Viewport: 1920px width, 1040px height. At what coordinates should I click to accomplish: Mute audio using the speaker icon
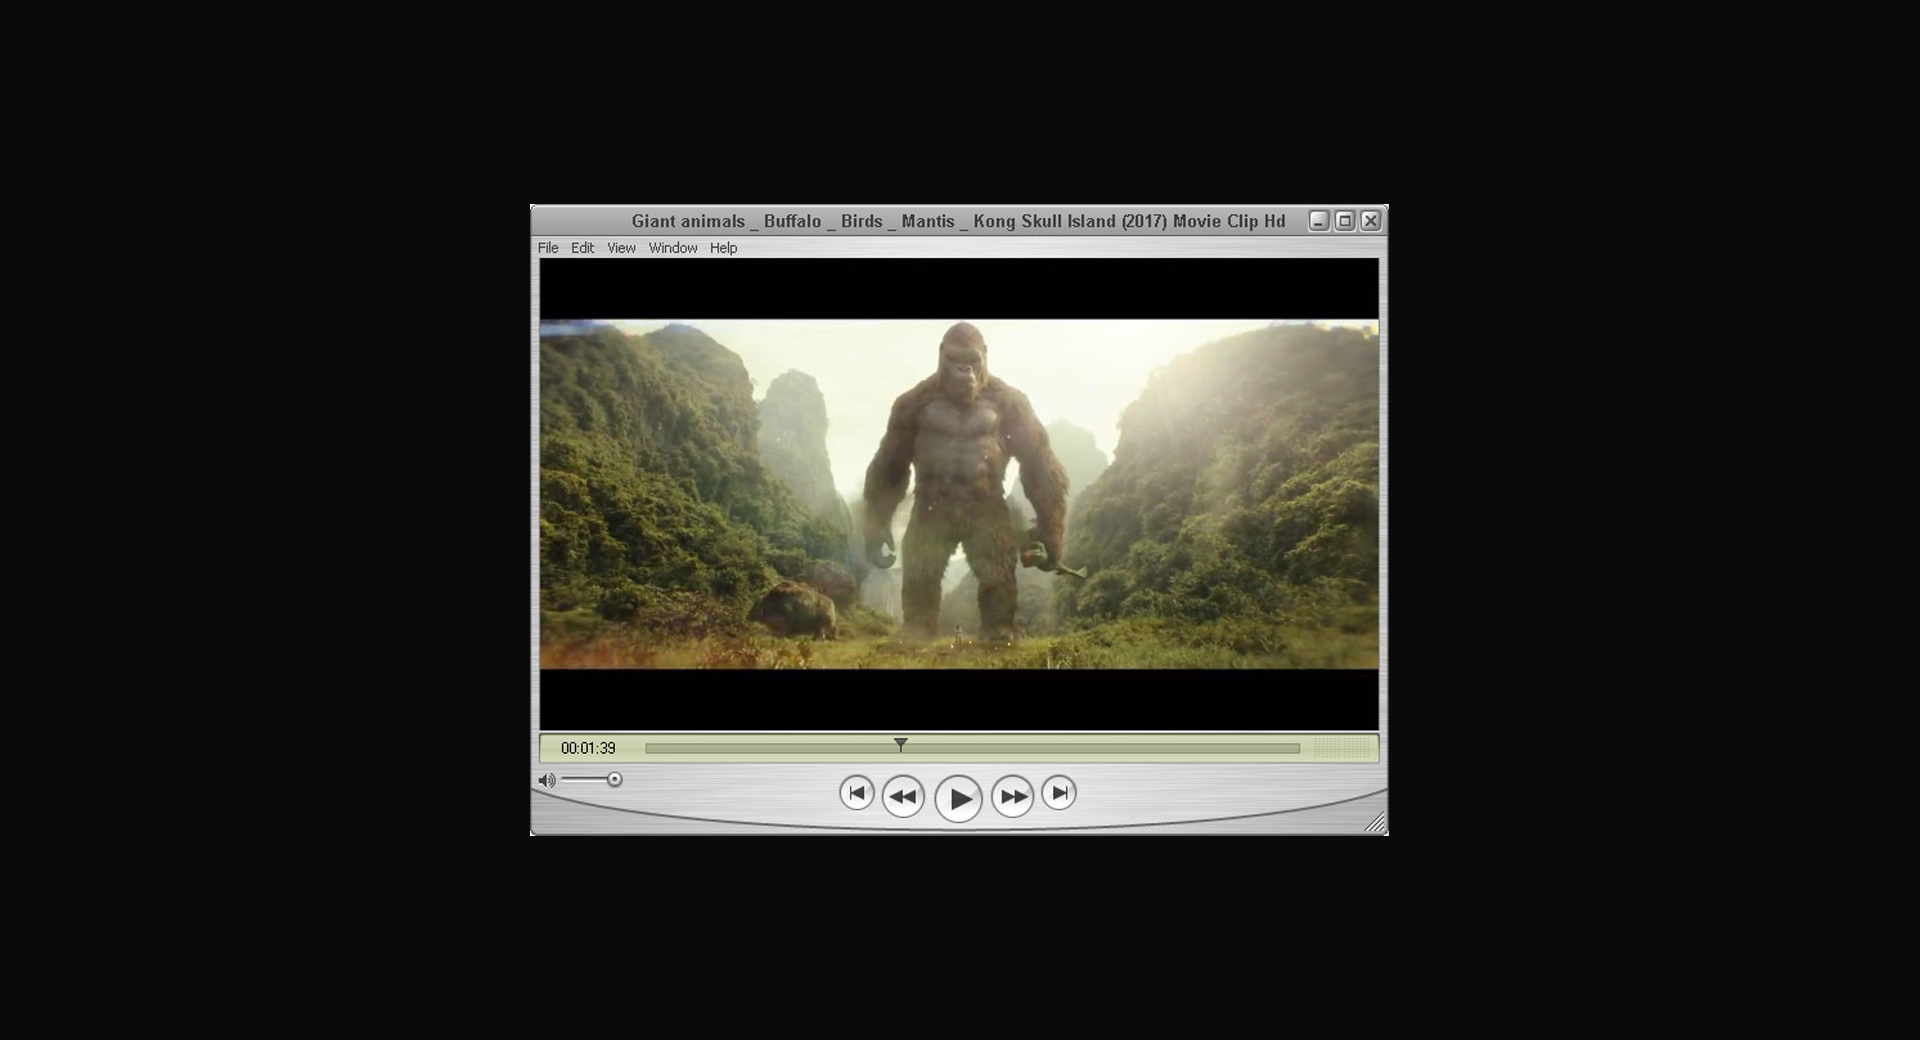[546, 780]
